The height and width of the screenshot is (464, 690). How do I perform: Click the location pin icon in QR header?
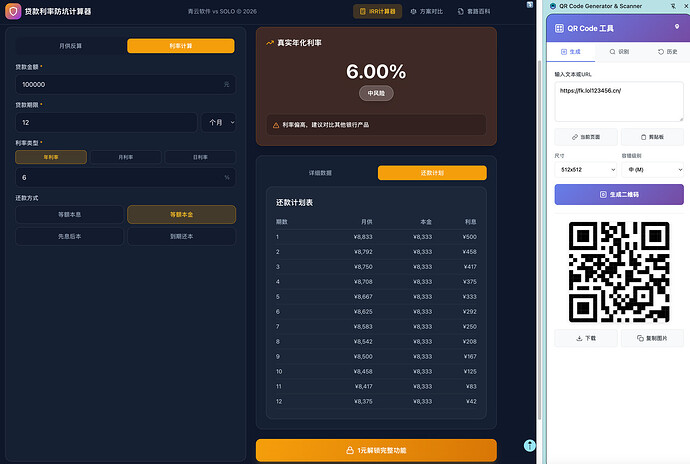[677, 27]
